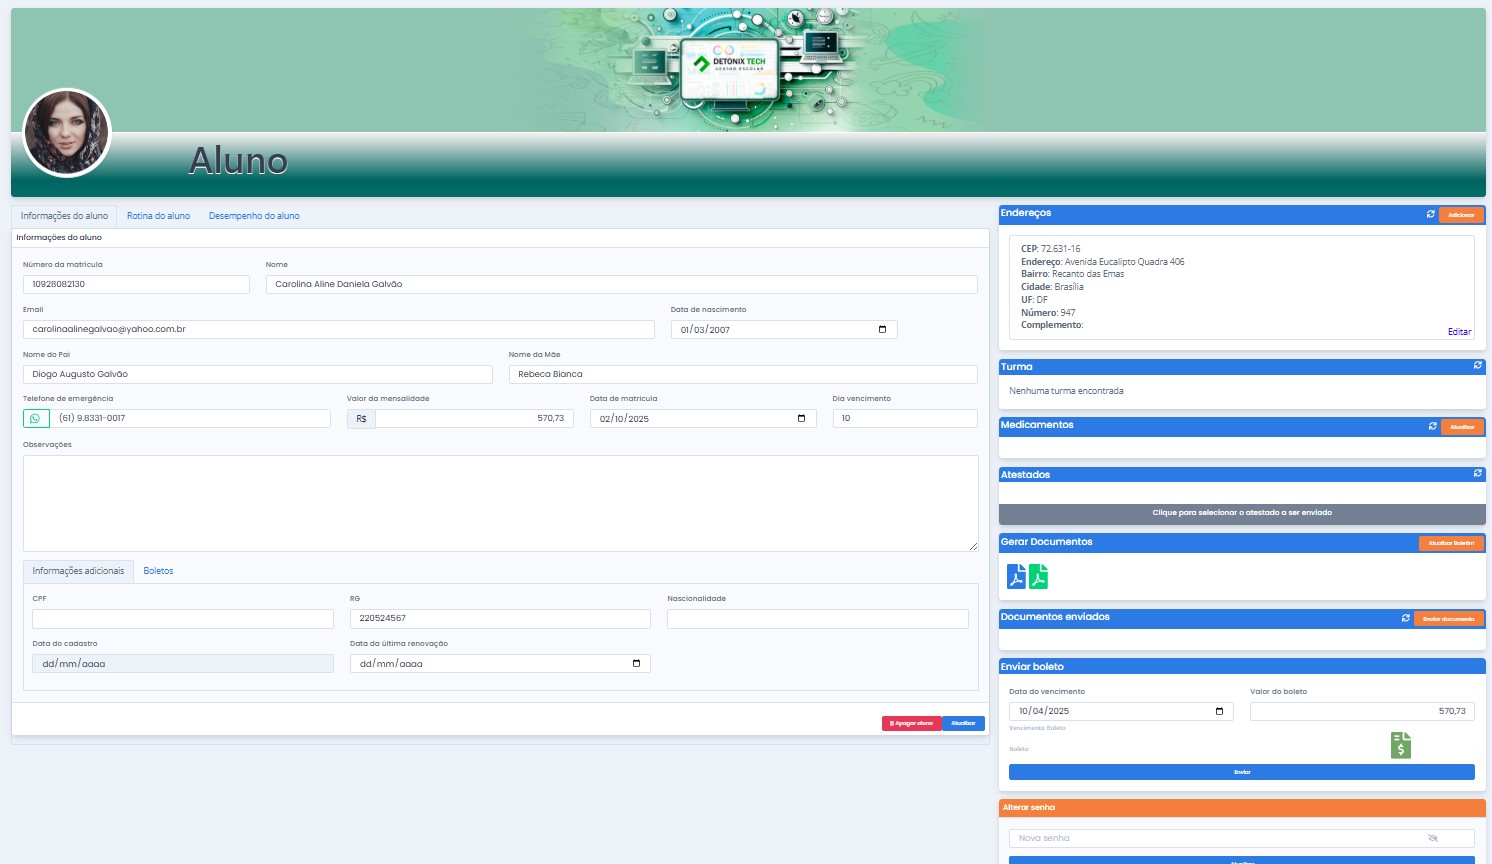Image resolution: width=1492 pixels, height=864 pixels.
Task: Click the Nacionalidade input field
Action: coord(818,619)
